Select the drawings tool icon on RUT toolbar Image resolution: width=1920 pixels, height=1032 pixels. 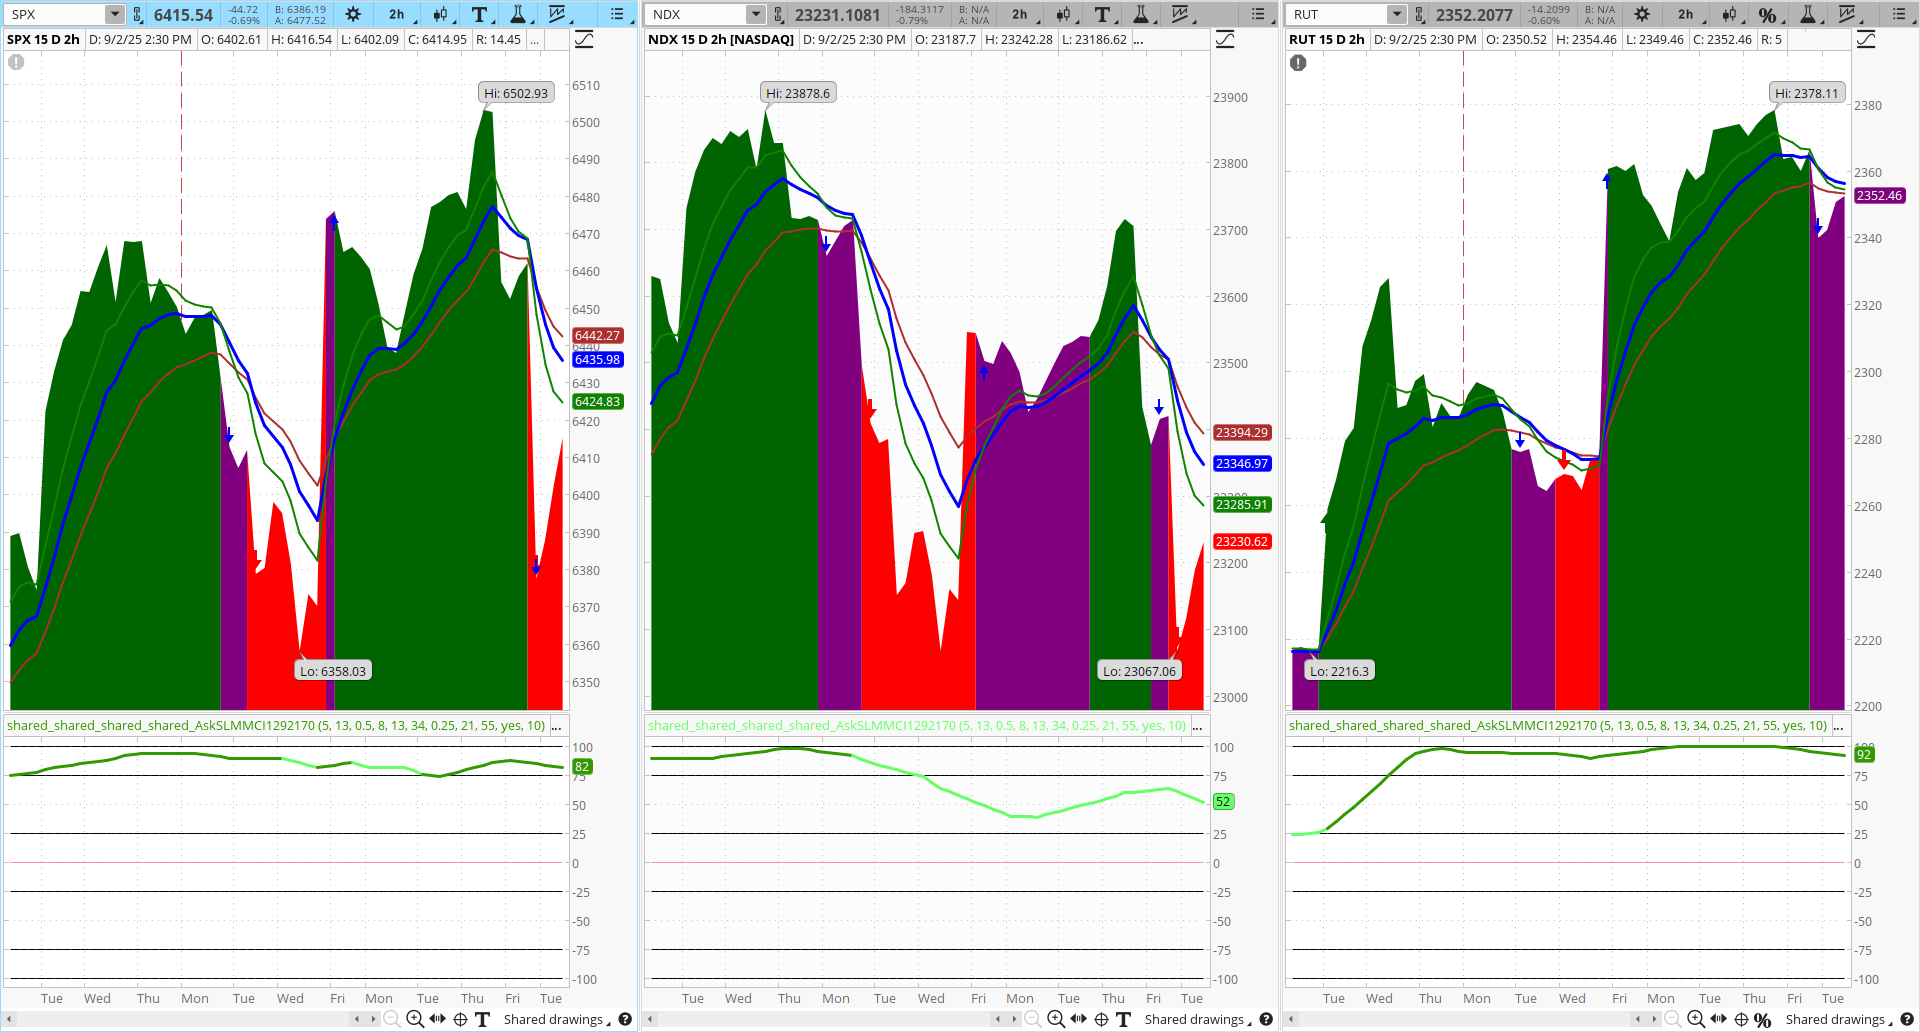(x=1849, y=14)
